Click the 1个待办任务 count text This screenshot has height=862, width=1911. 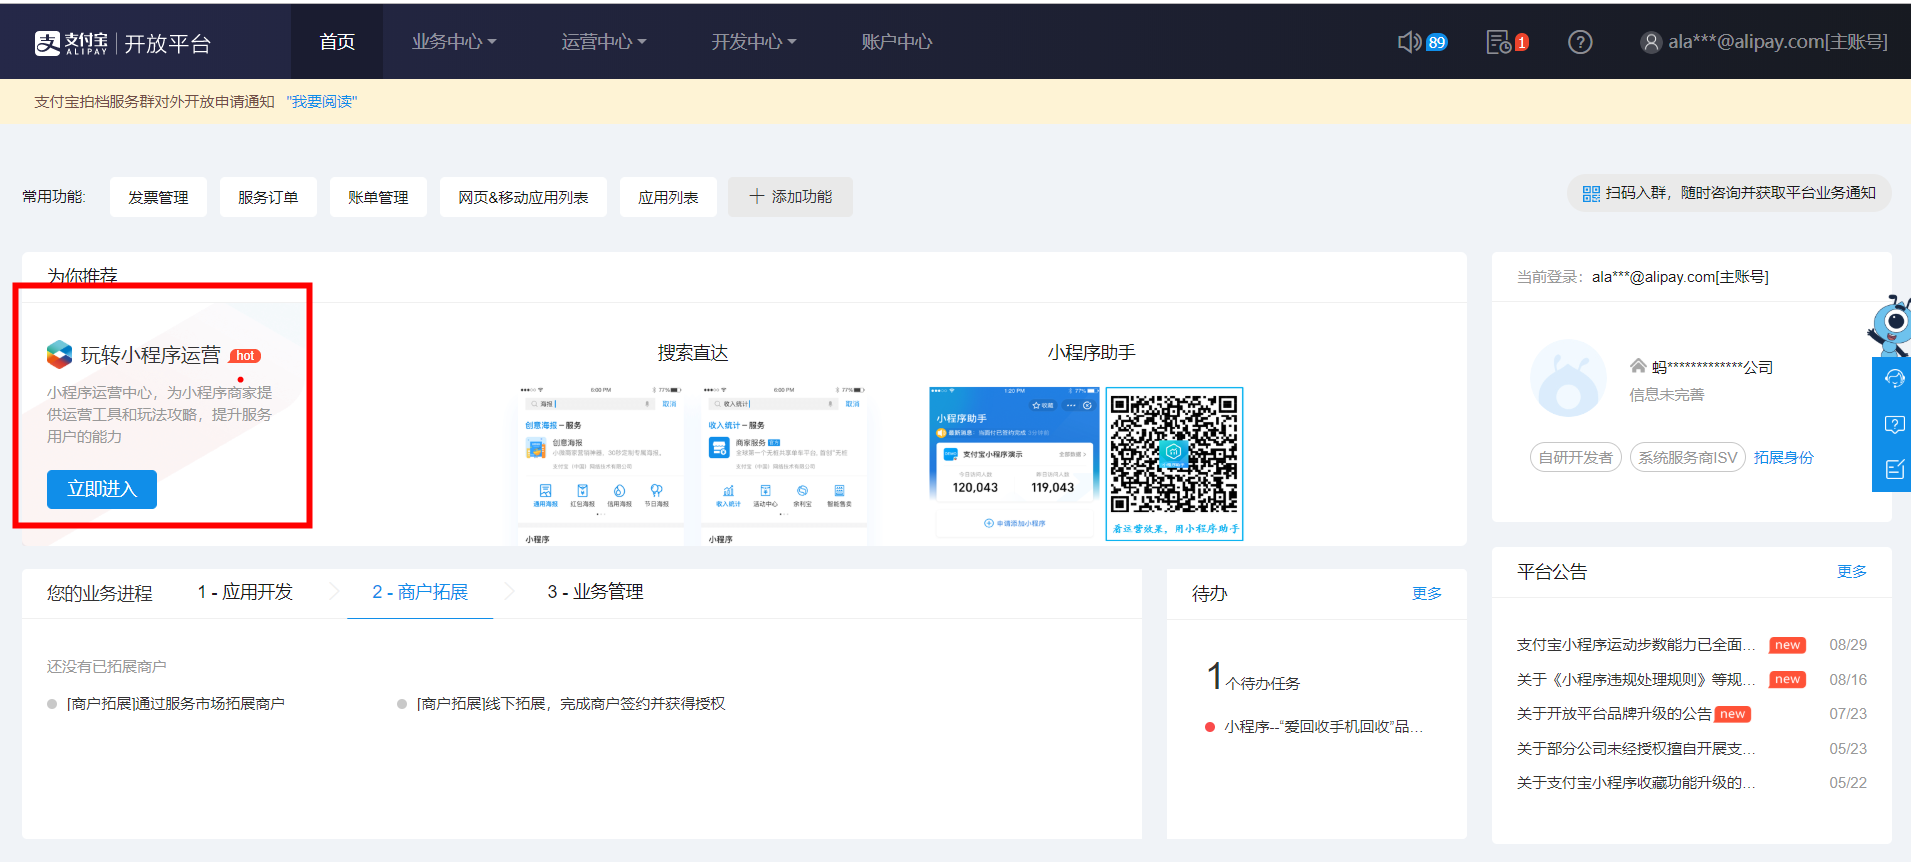point(1253,677)
